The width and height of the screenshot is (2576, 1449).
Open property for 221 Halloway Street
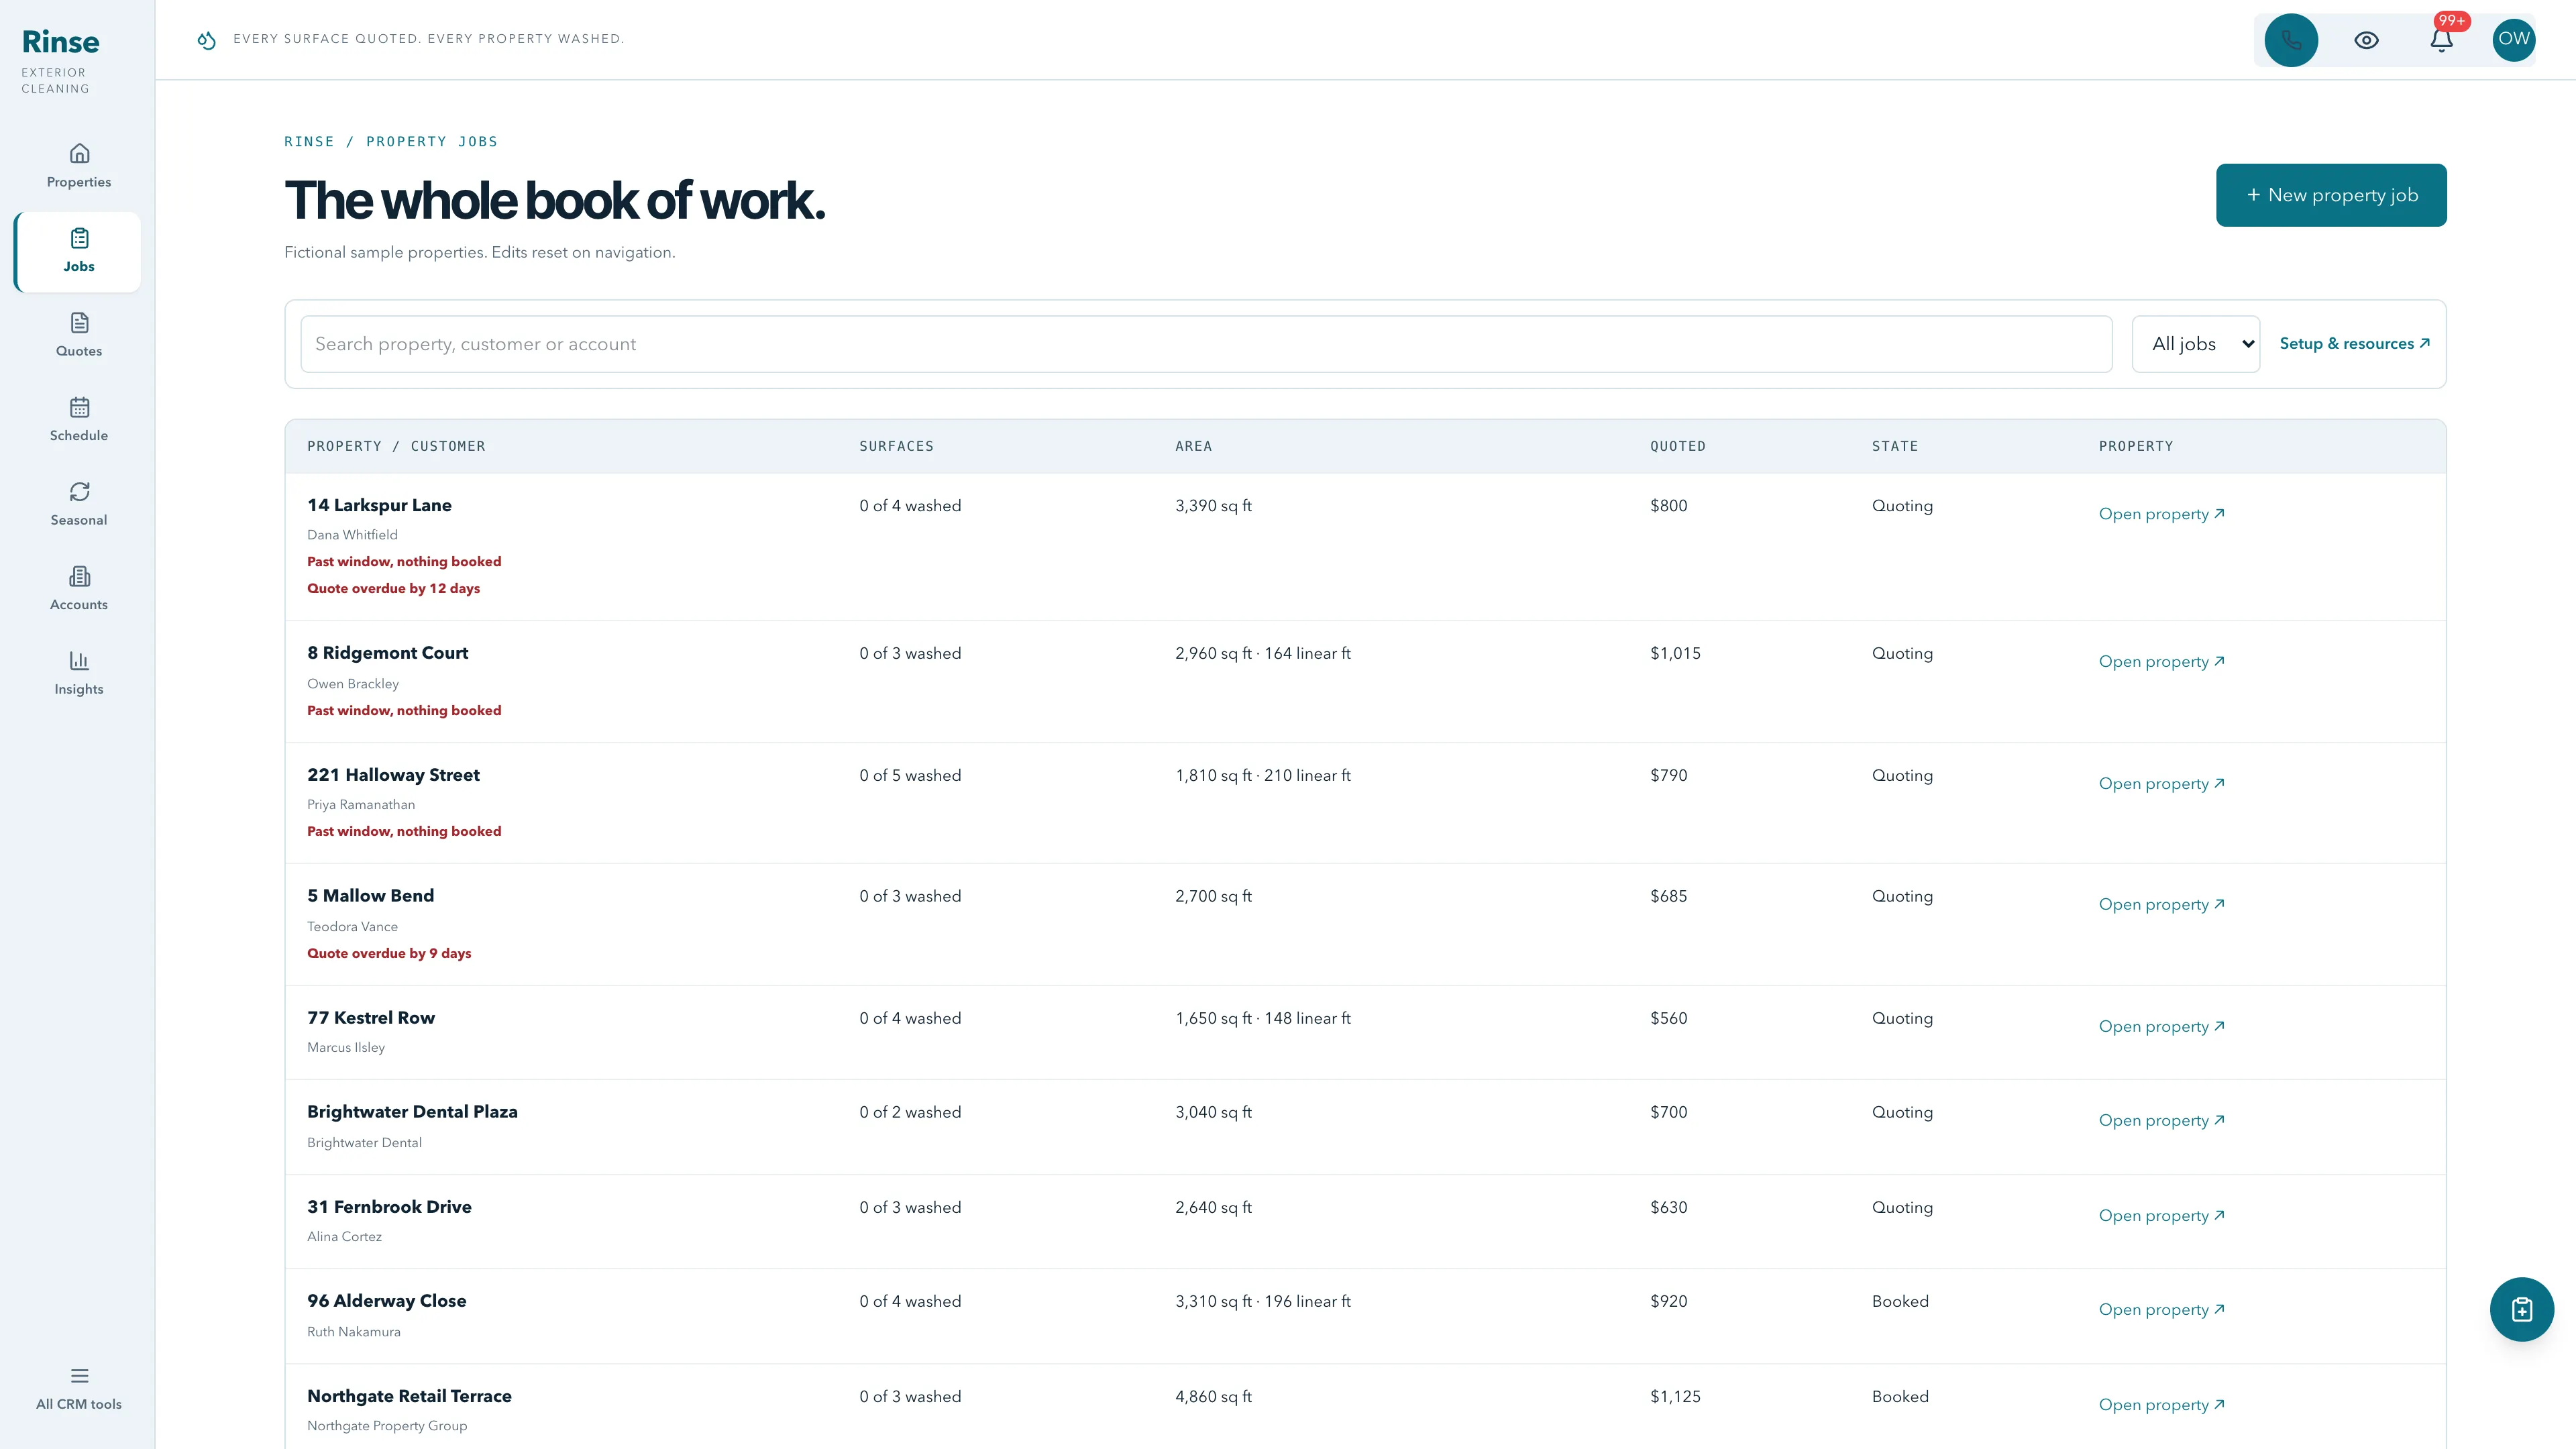tap(2161, 784)
